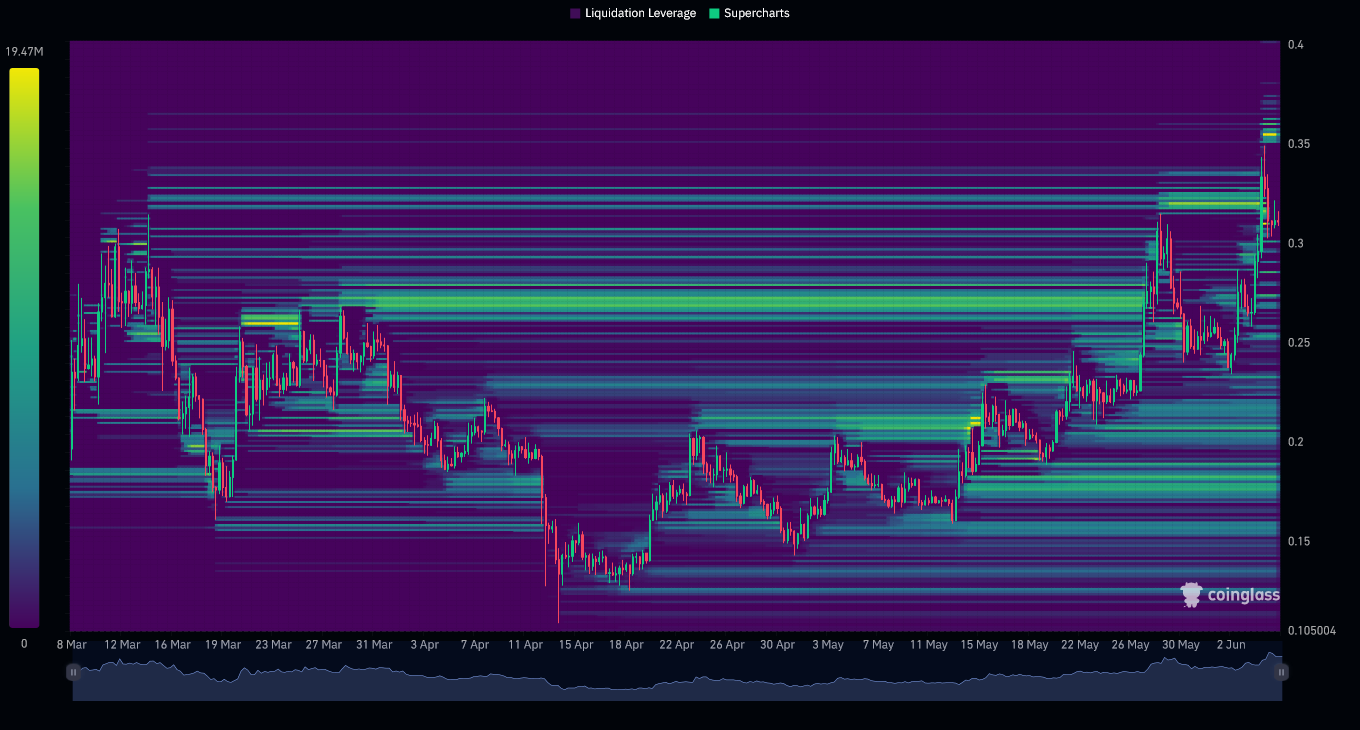Screen dimensions: 1360x730
Task: Click the 0.4 price axis label
Action: 1295,45
